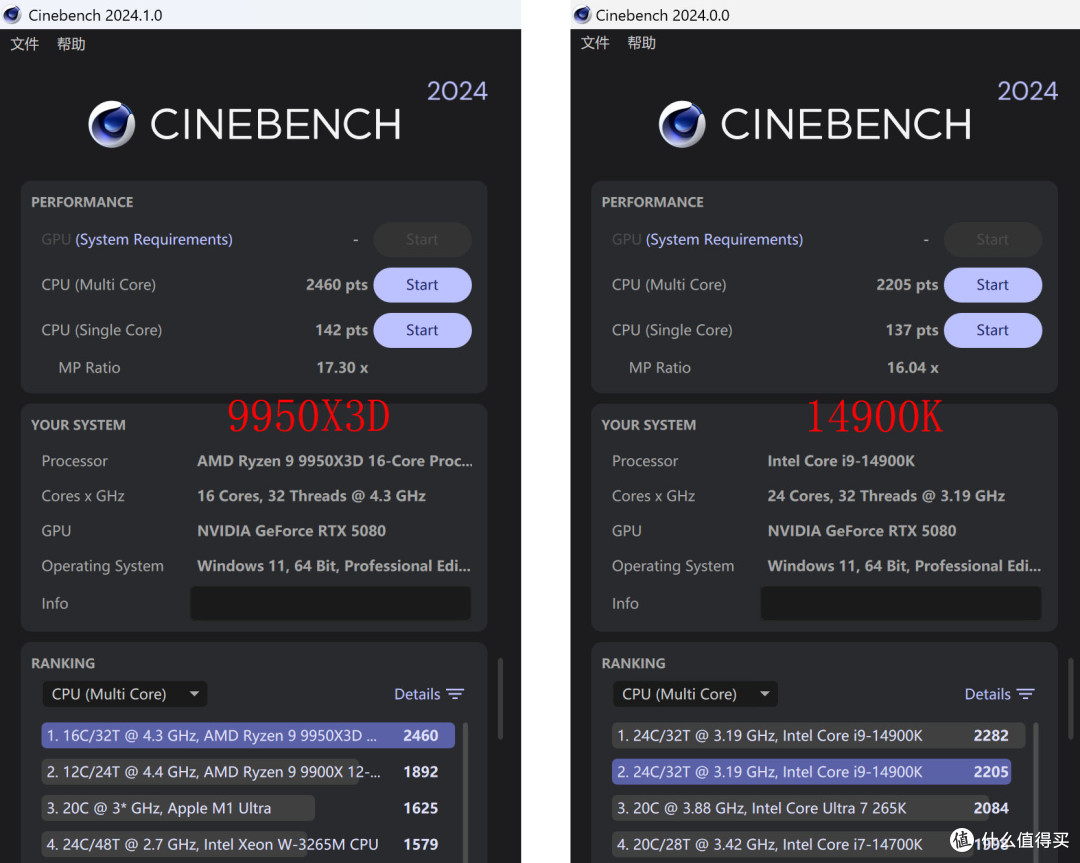This screenshot has height=863, width=1080.
Task: Start CPU Multi Core test on 14900K window
Action: tap(993, 284)
